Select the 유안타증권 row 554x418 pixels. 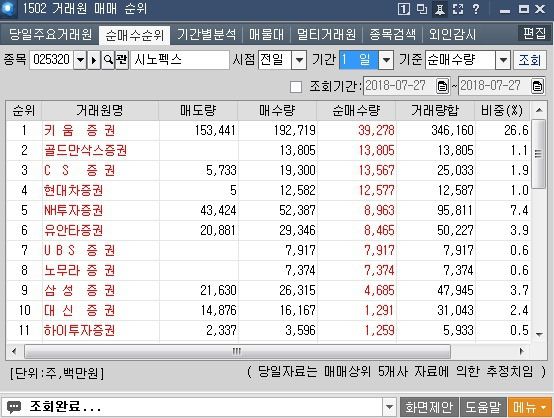click(x=268, y=230)
